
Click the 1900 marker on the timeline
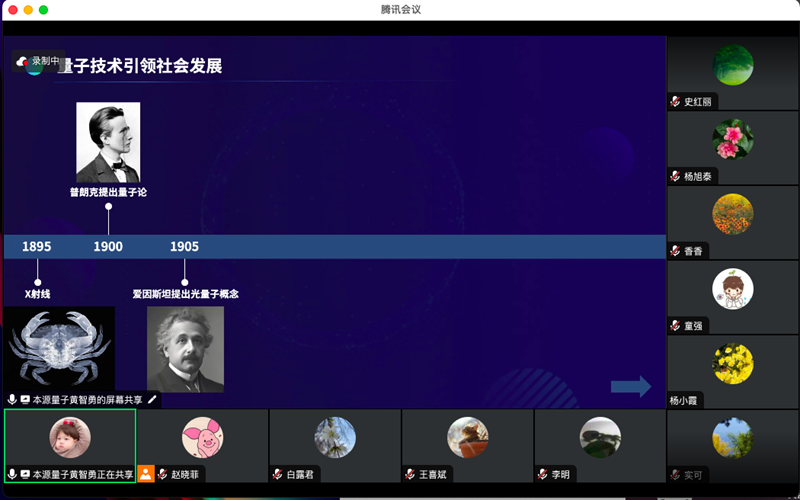(108, 247)
